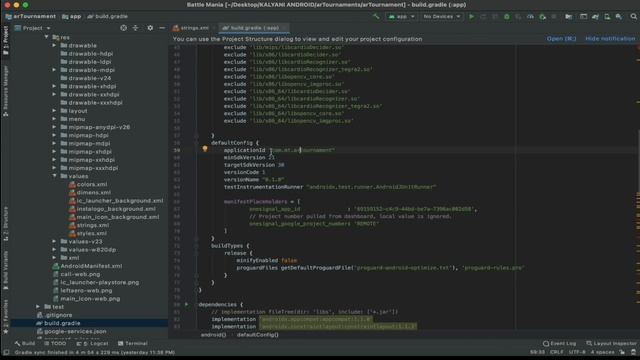
Task: Click the Debug app bug icon
Action: tap(507, 17)
